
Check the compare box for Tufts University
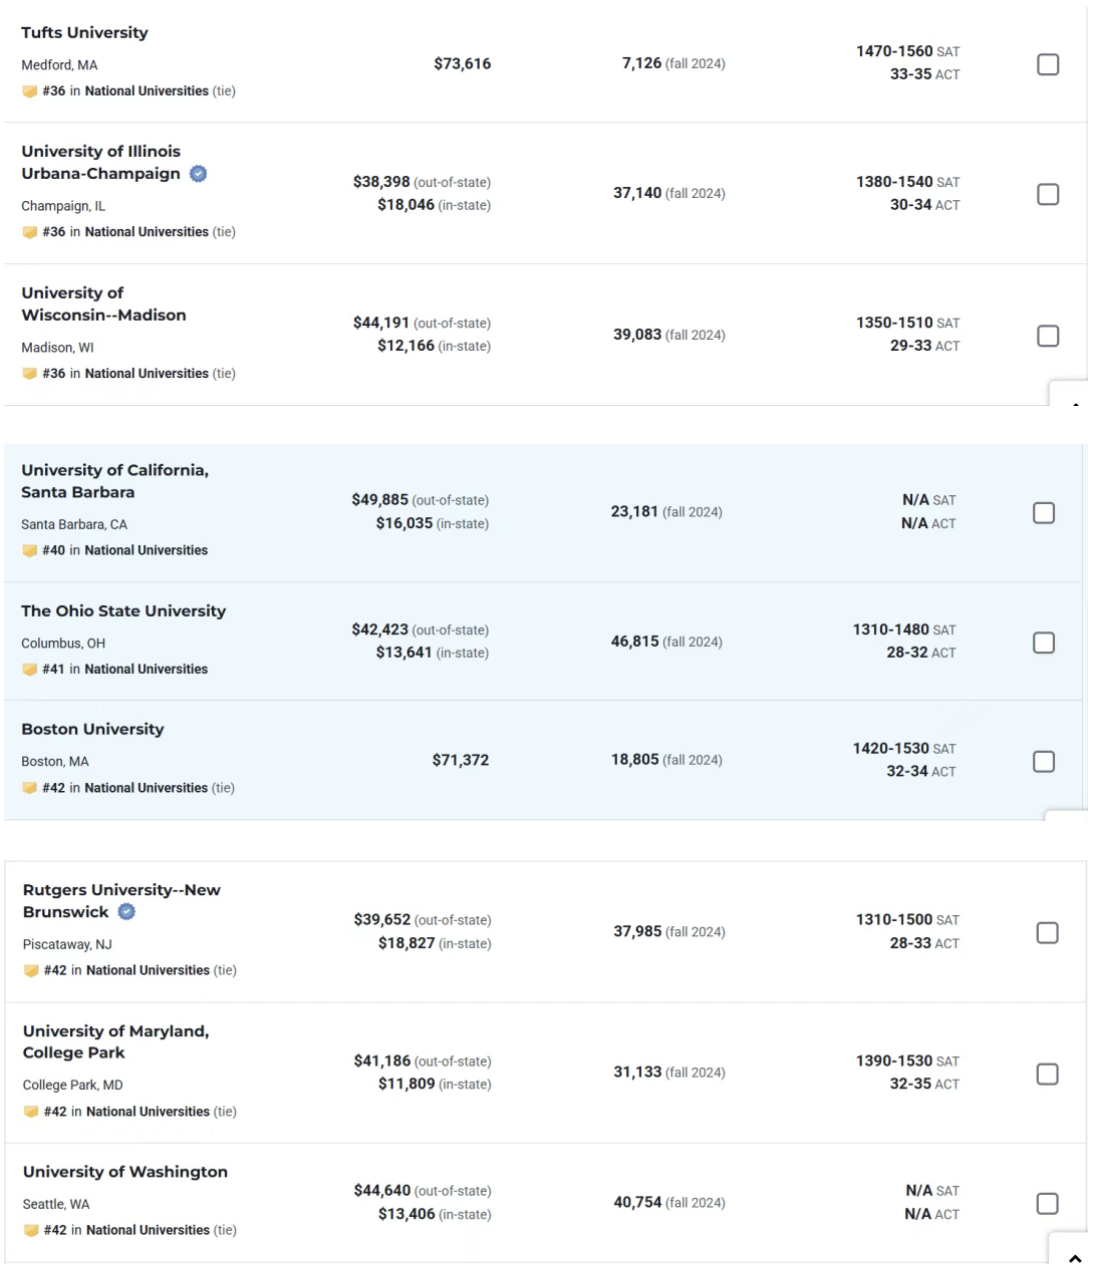click(1047, 64)
